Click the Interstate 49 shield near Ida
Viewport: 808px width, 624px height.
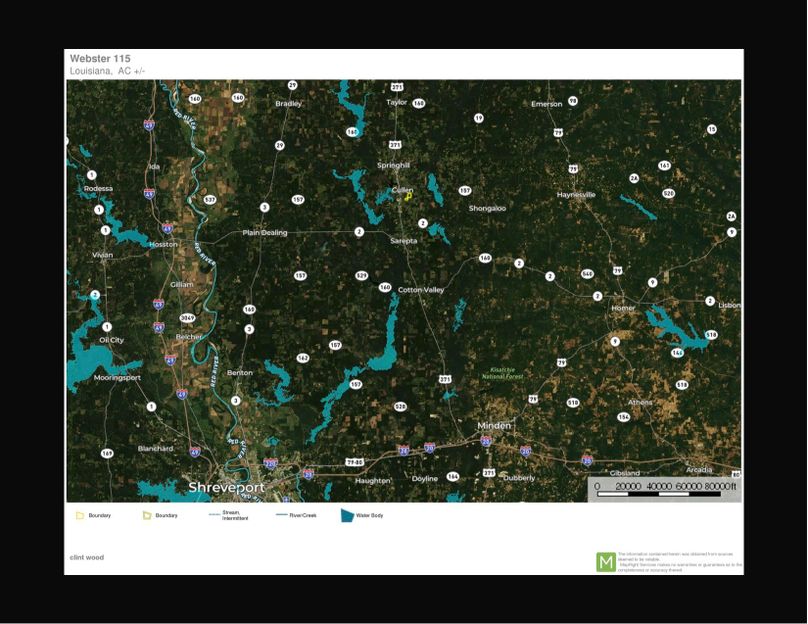(x=149, y=193)
